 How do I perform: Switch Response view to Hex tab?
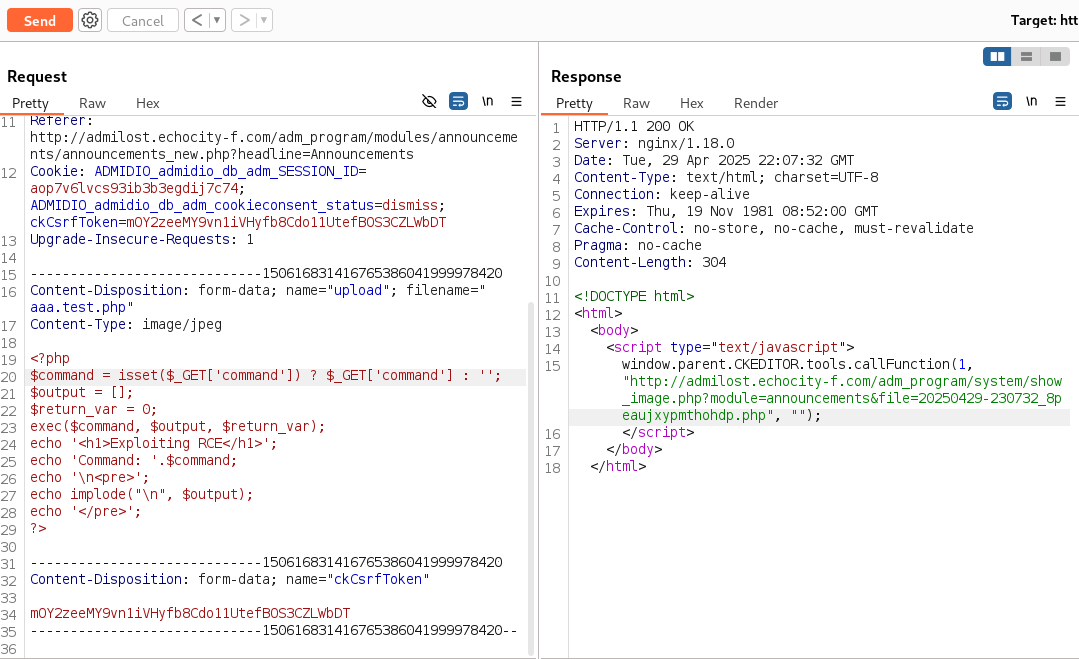(691, 103)
